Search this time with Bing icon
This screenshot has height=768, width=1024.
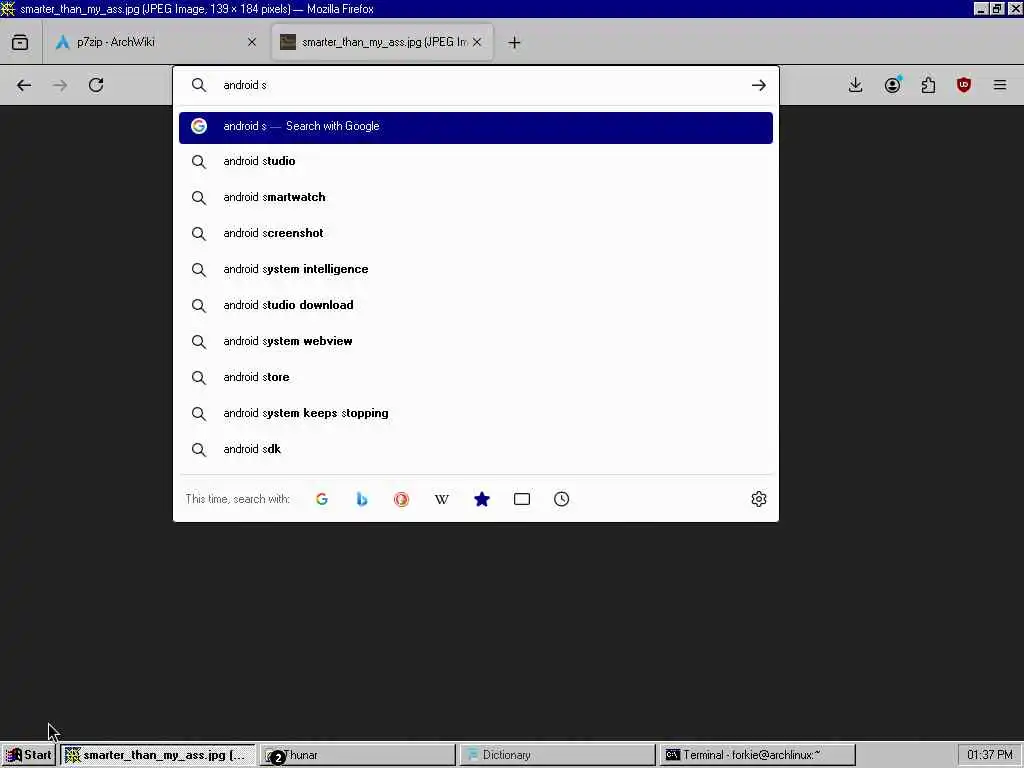(362, 499)
